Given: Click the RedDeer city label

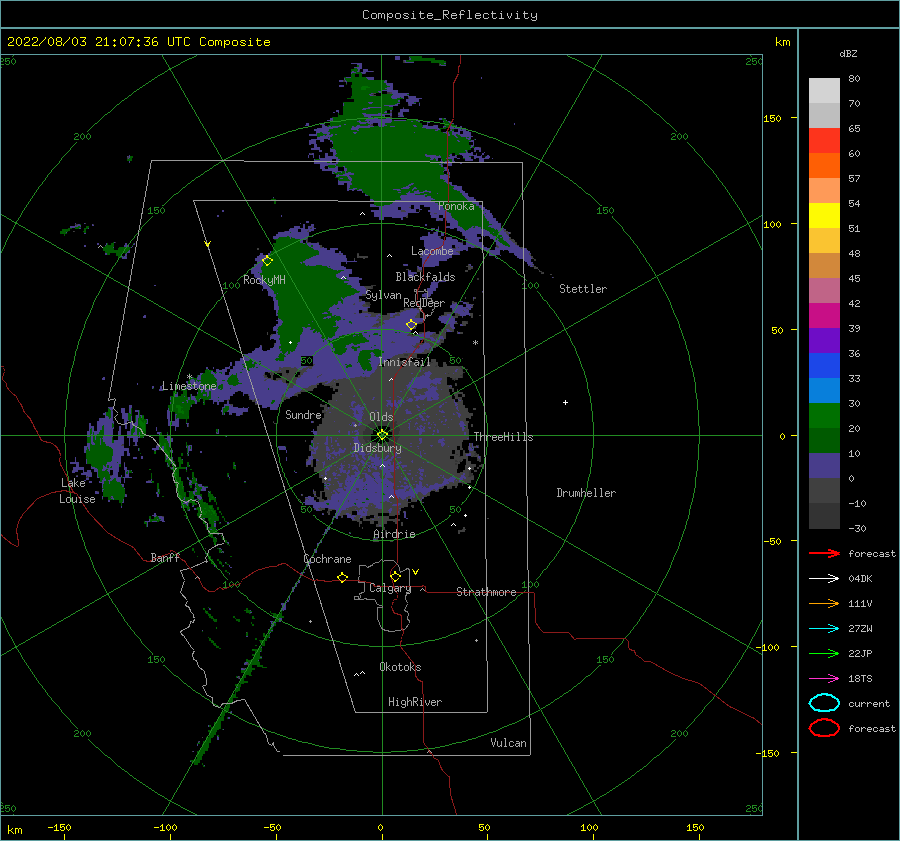Looking at the screenshot, I should pyautogui.click(x=424, y=303).
